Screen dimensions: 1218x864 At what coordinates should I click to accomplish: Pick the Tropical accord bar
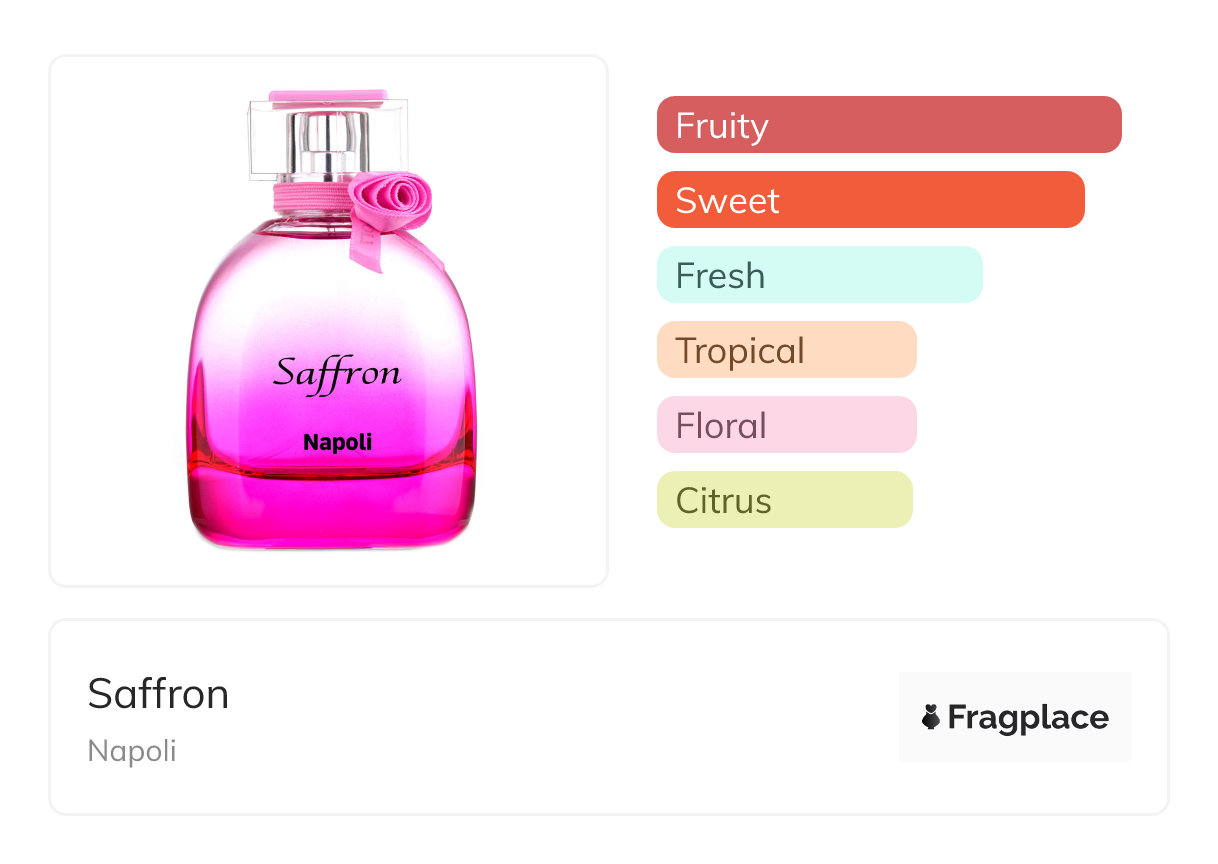pyautogui.click(x=786, y=350)
